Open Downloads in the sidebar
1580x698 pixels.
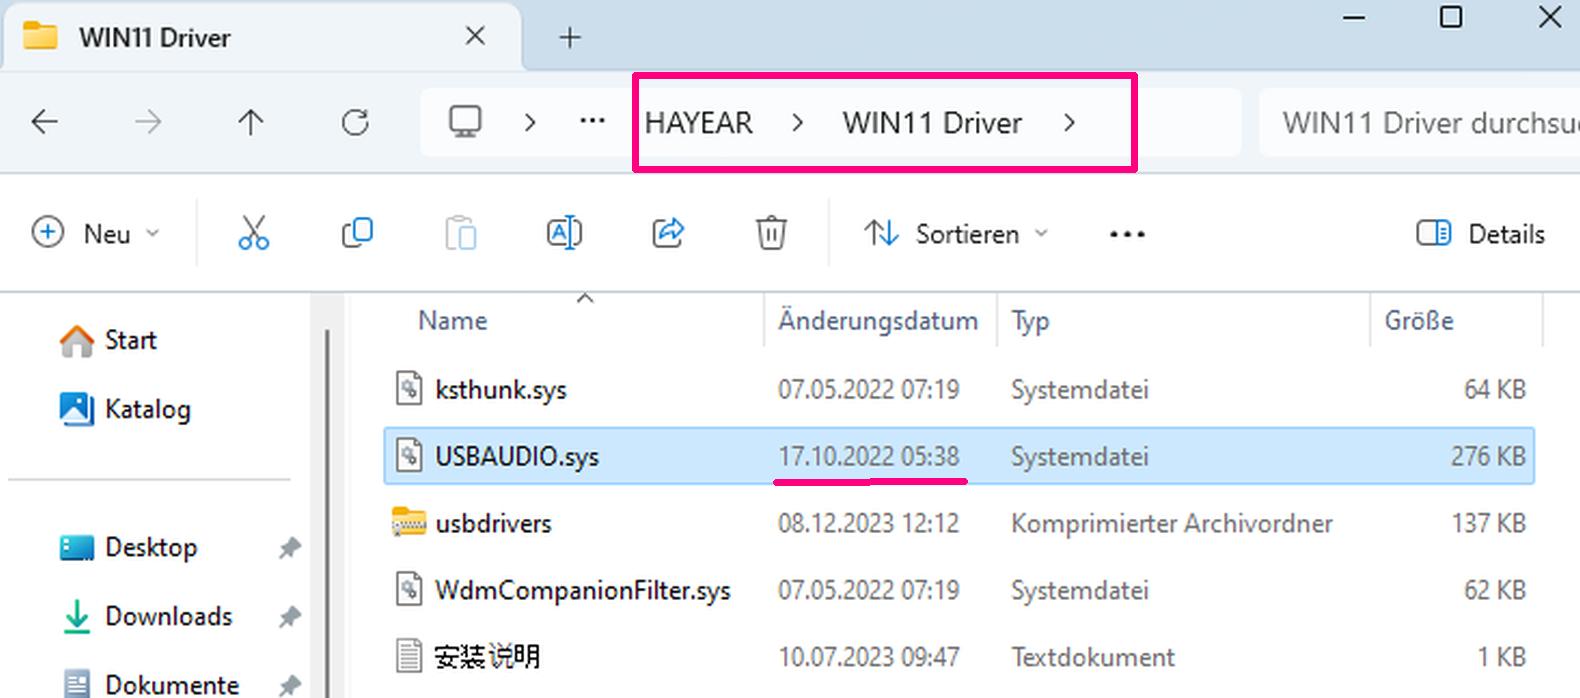pyautogui.click(x=168, y=616)
